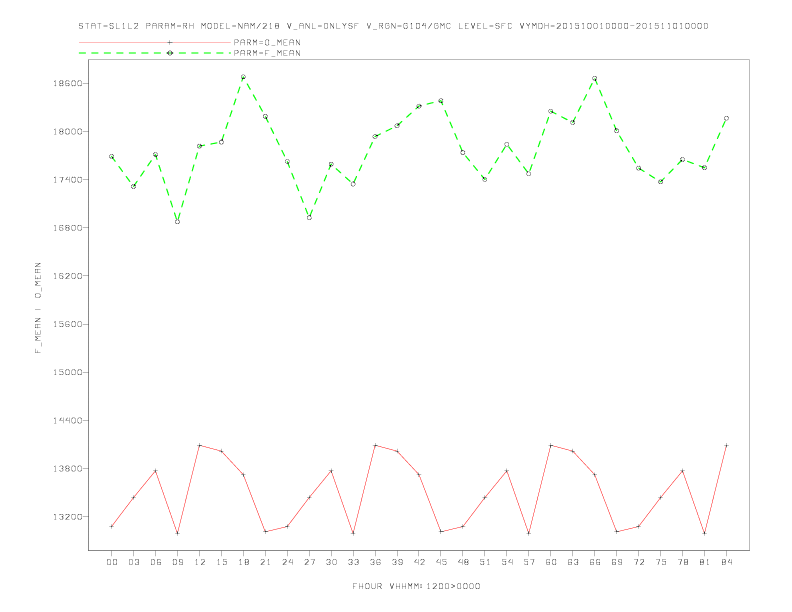The width and height of the screenshot is (792, 612).
Task: Click the x-axis tick label 12
Action: [200, 562]
